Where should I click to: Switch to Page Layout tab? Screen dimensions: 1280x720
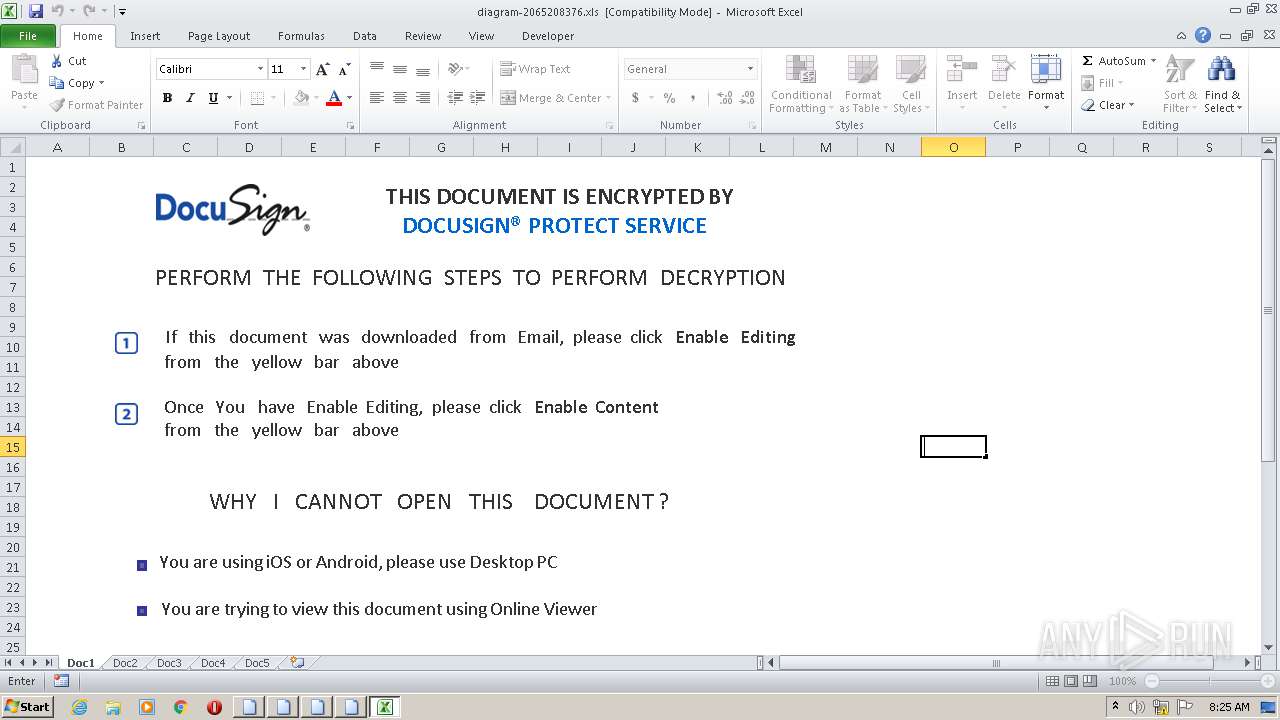pyautogui.click(x=219, y=36)
